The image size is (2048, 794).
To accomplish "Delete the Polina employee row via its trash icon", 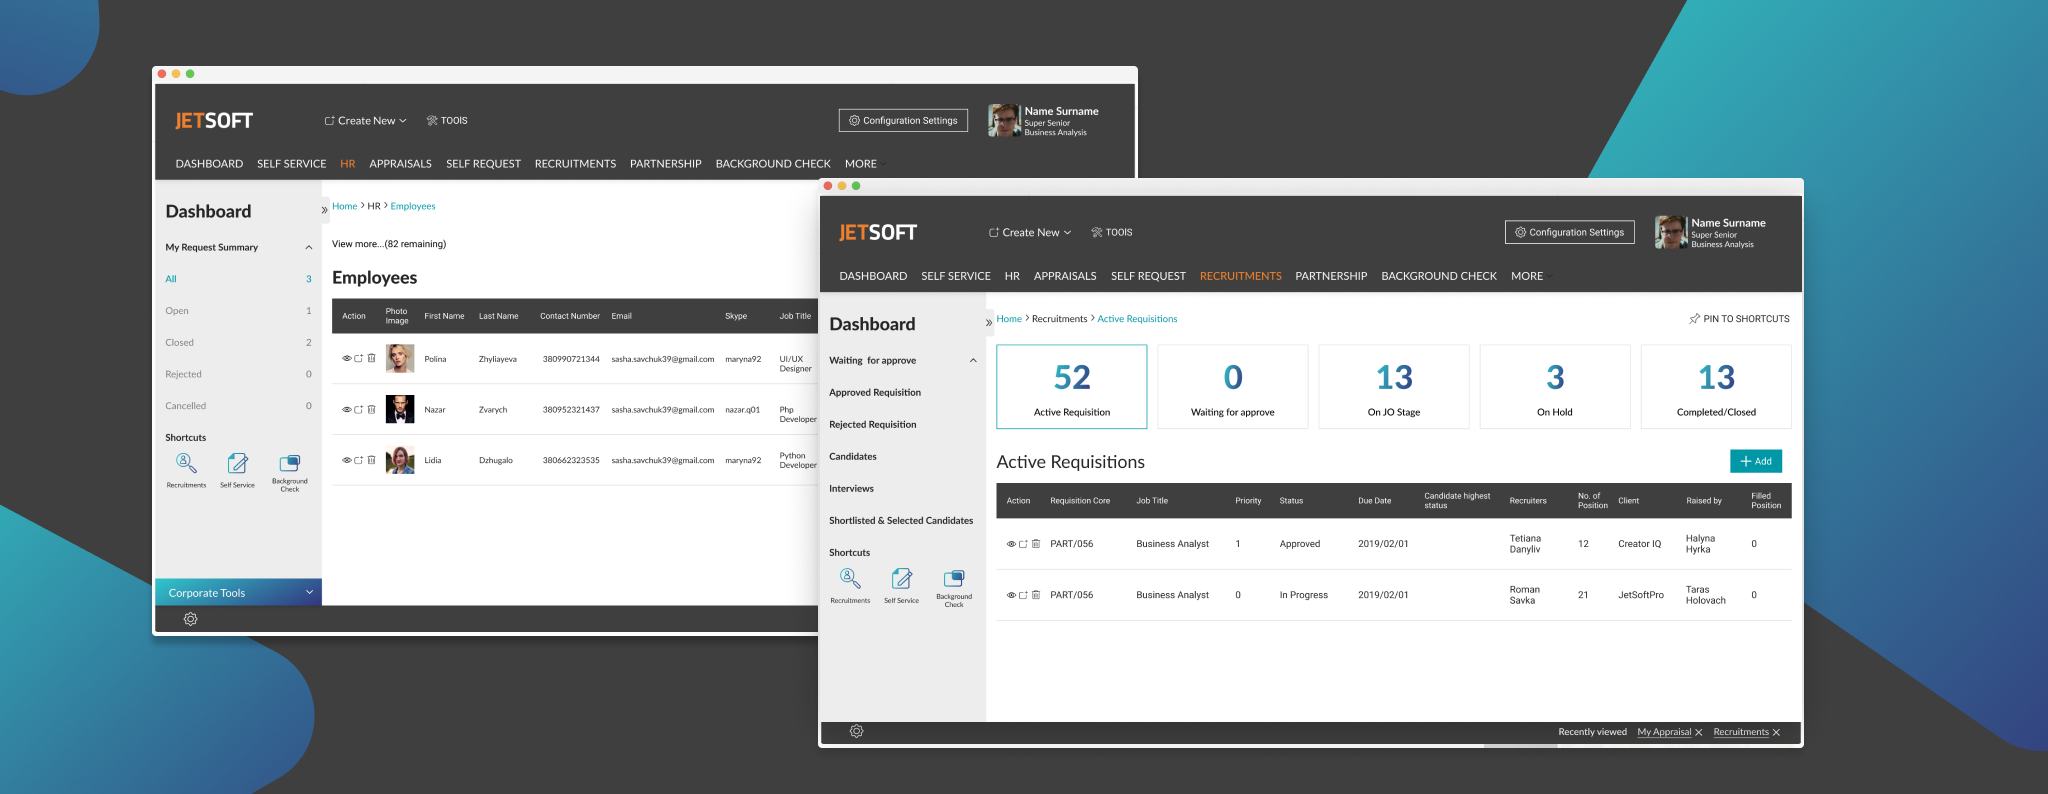I will point(371,358).
